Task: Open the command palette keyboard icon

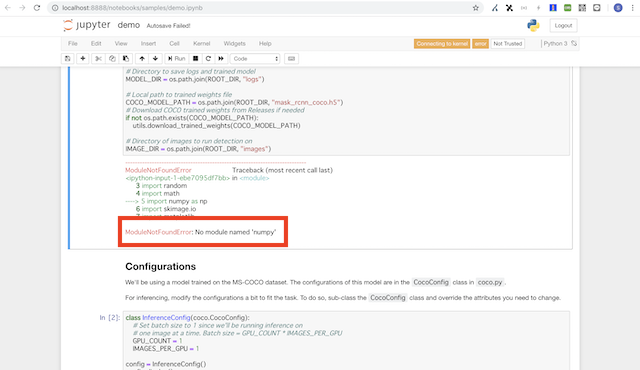Action: 291,59
